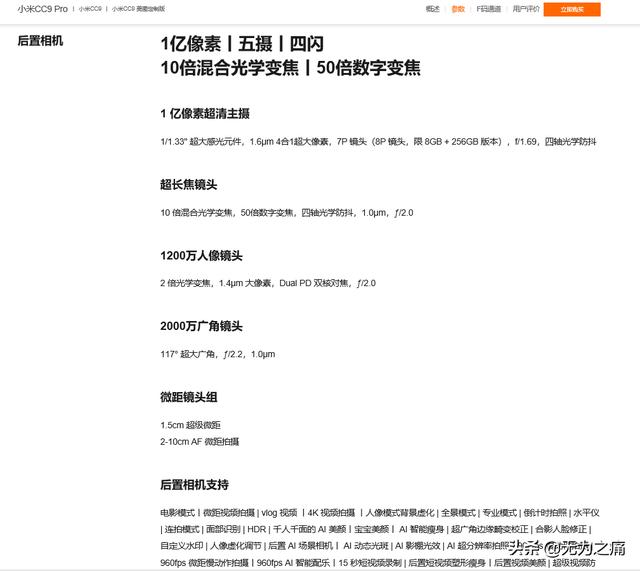
Task: Click the feature line starting 电影模式
Action: click(x=380, y=513)
